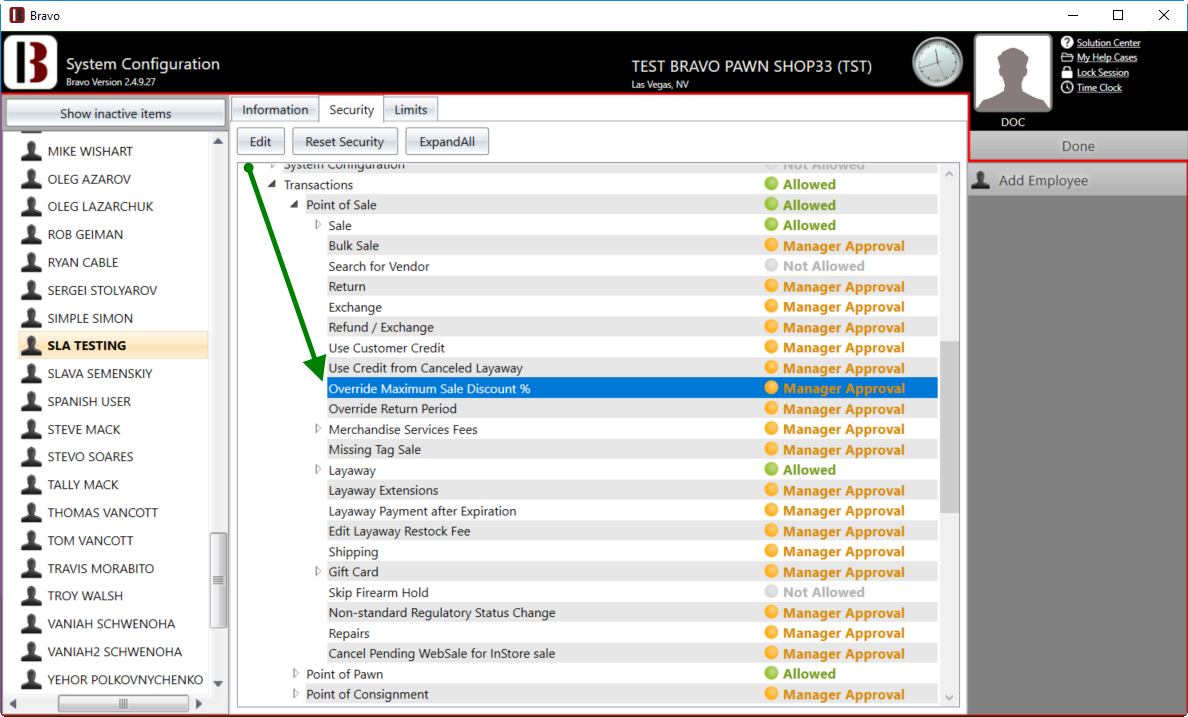
Task: Click the person icon beside ROB GEIMAN
Action: pos(31,234)
